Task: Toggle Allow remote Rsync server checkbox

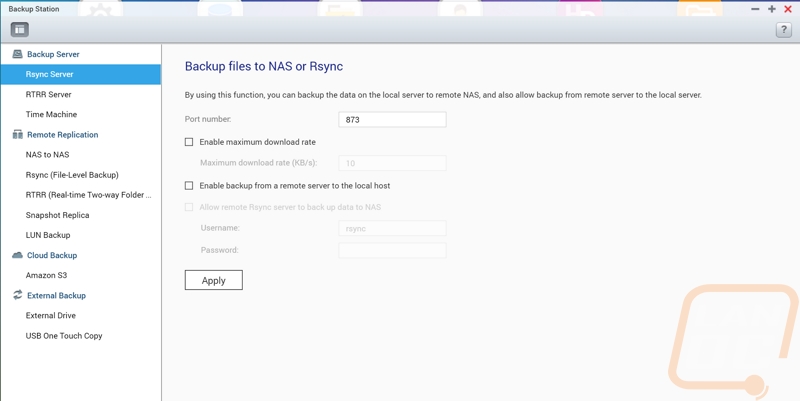Action: 189,207
